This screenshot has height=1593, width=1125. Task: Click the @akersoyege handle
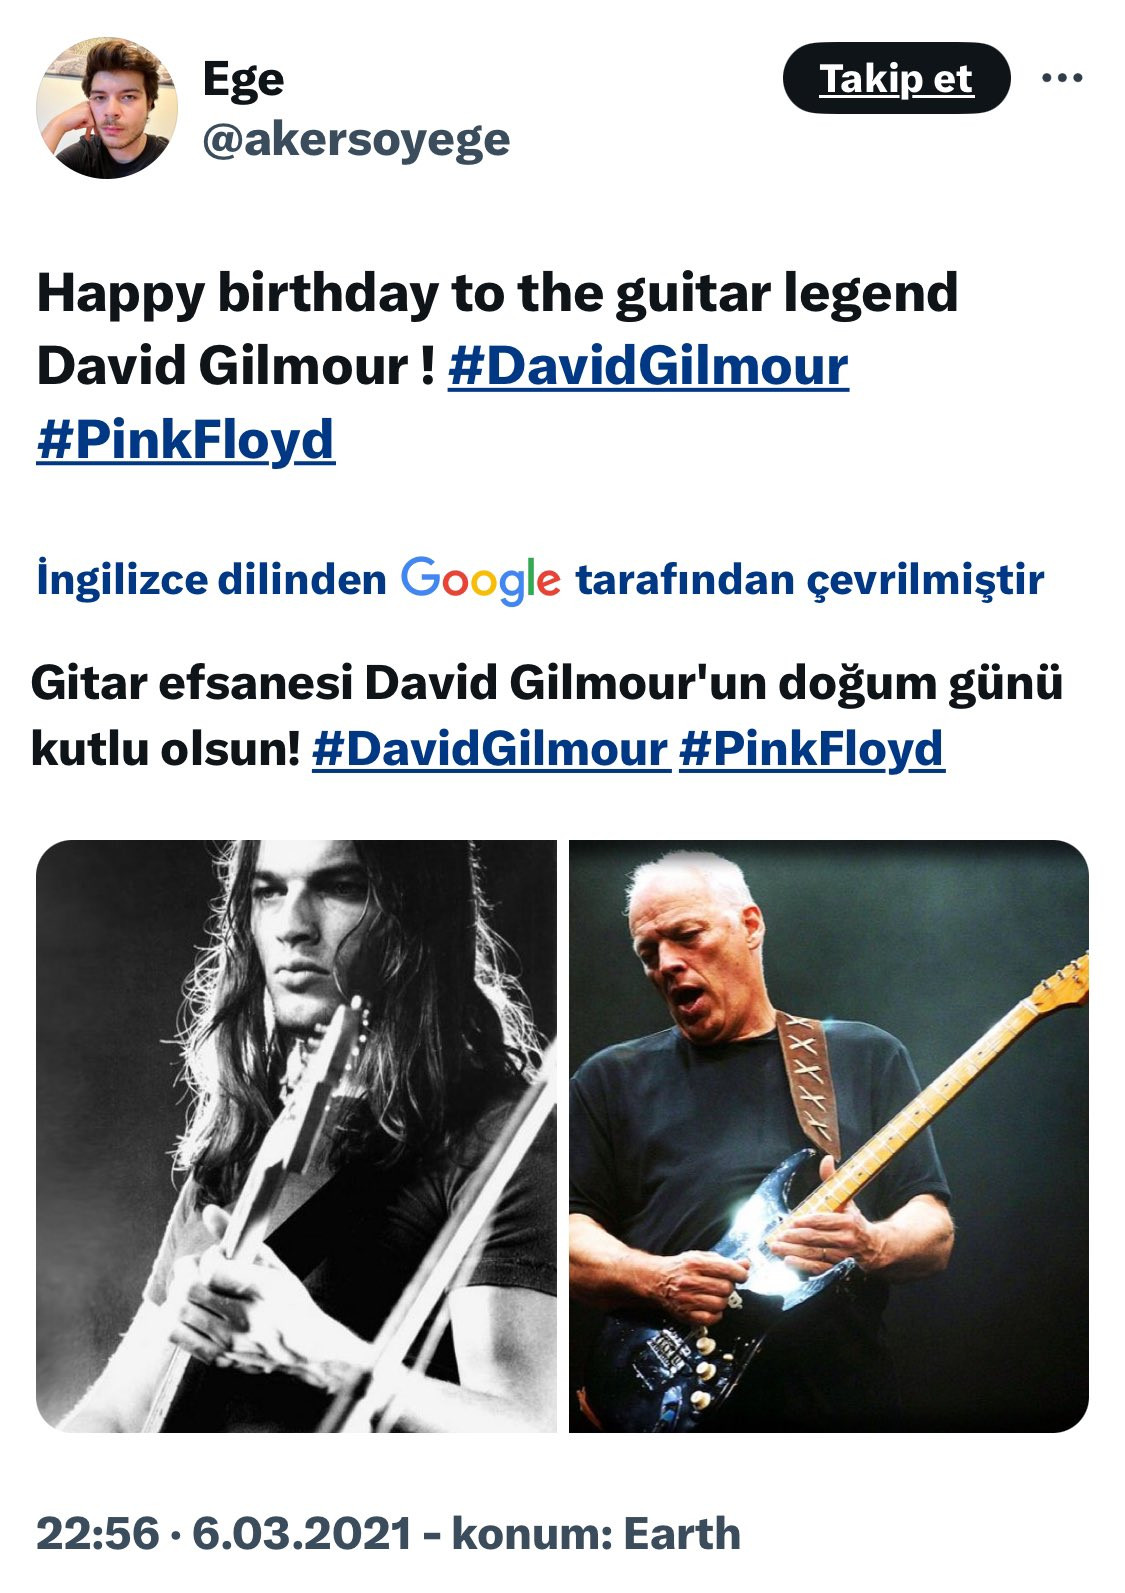point(356,140)
